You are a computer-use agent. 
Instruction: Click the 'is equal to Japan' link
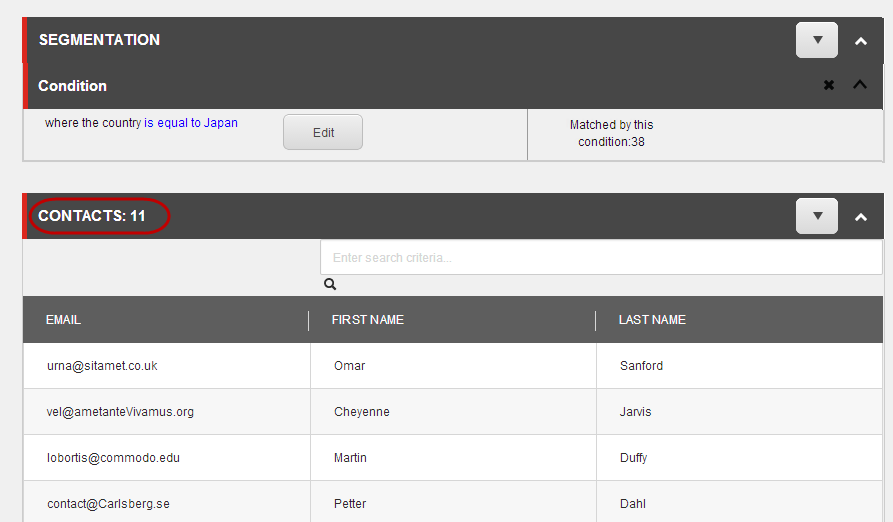191,123
